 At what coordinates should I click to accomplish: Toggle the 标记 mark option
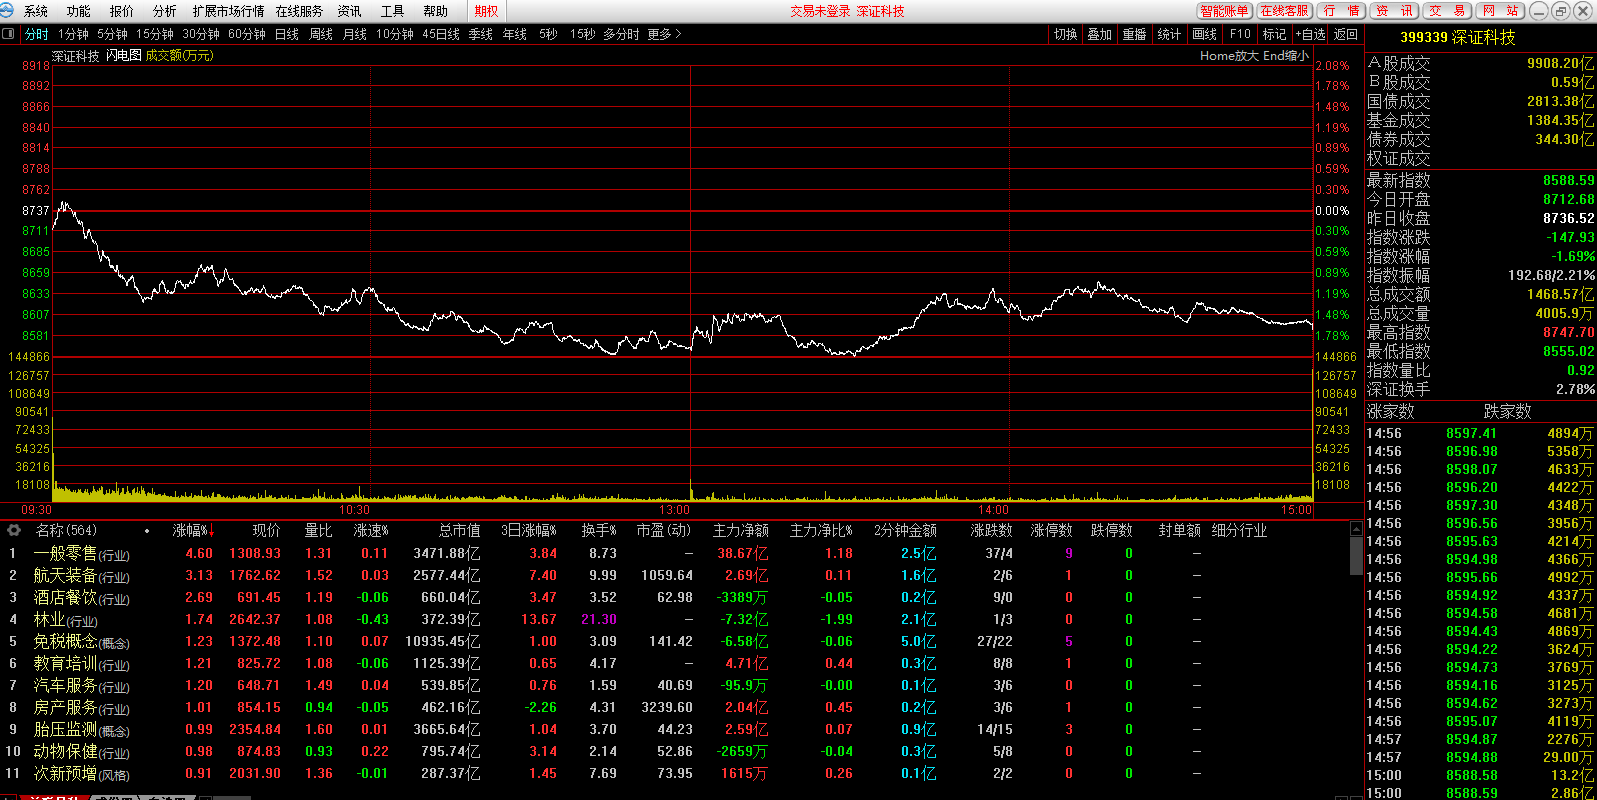tap(1274, 34)
